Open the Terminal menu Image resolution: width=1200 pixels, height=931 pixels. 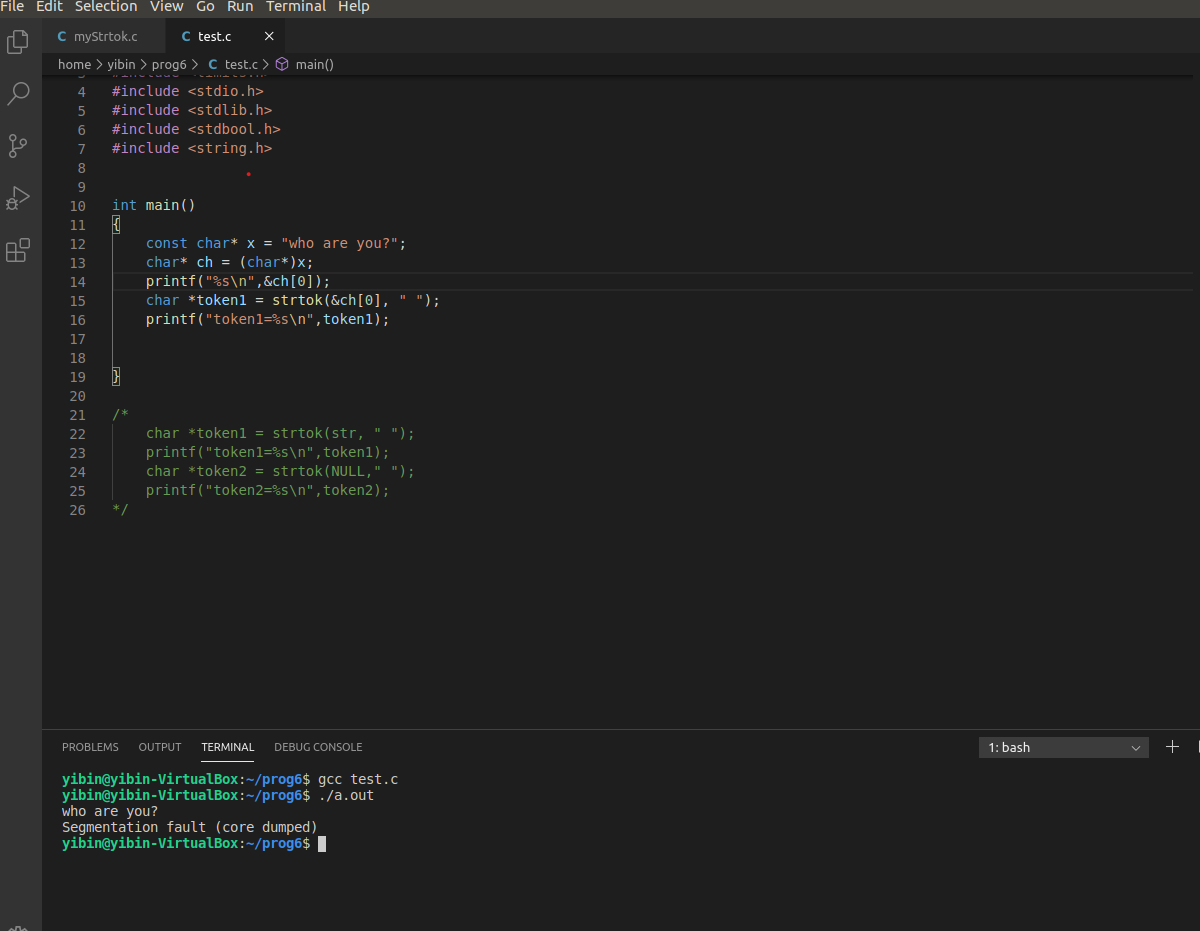(296, 7)
